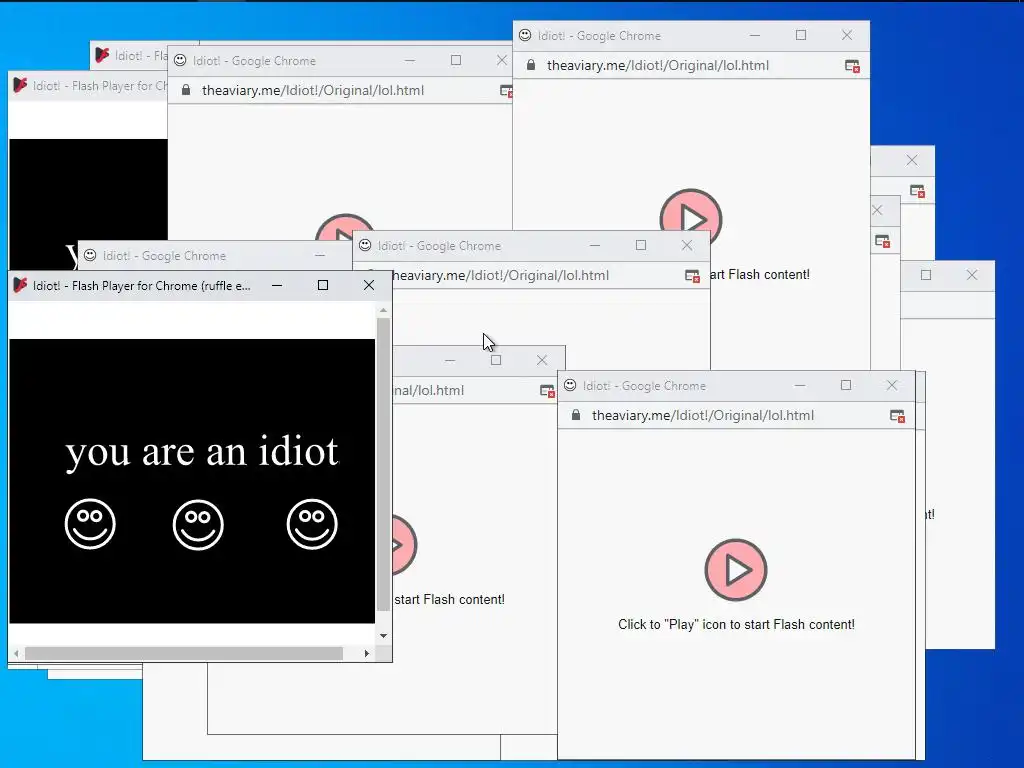The width and height of the screenshot is (1024, 768).
Task: Click the smiley favicon in the top-middle Chrome title bar
Action: [180, 60]
